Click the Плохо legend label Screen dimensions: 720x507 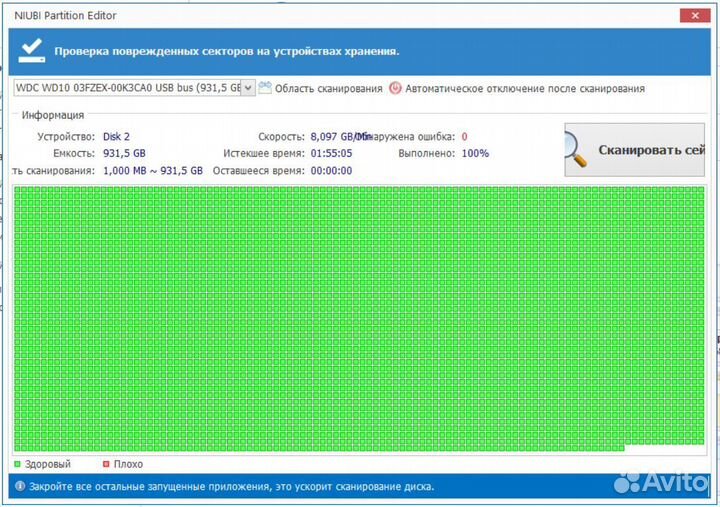[x=128, y=464]
